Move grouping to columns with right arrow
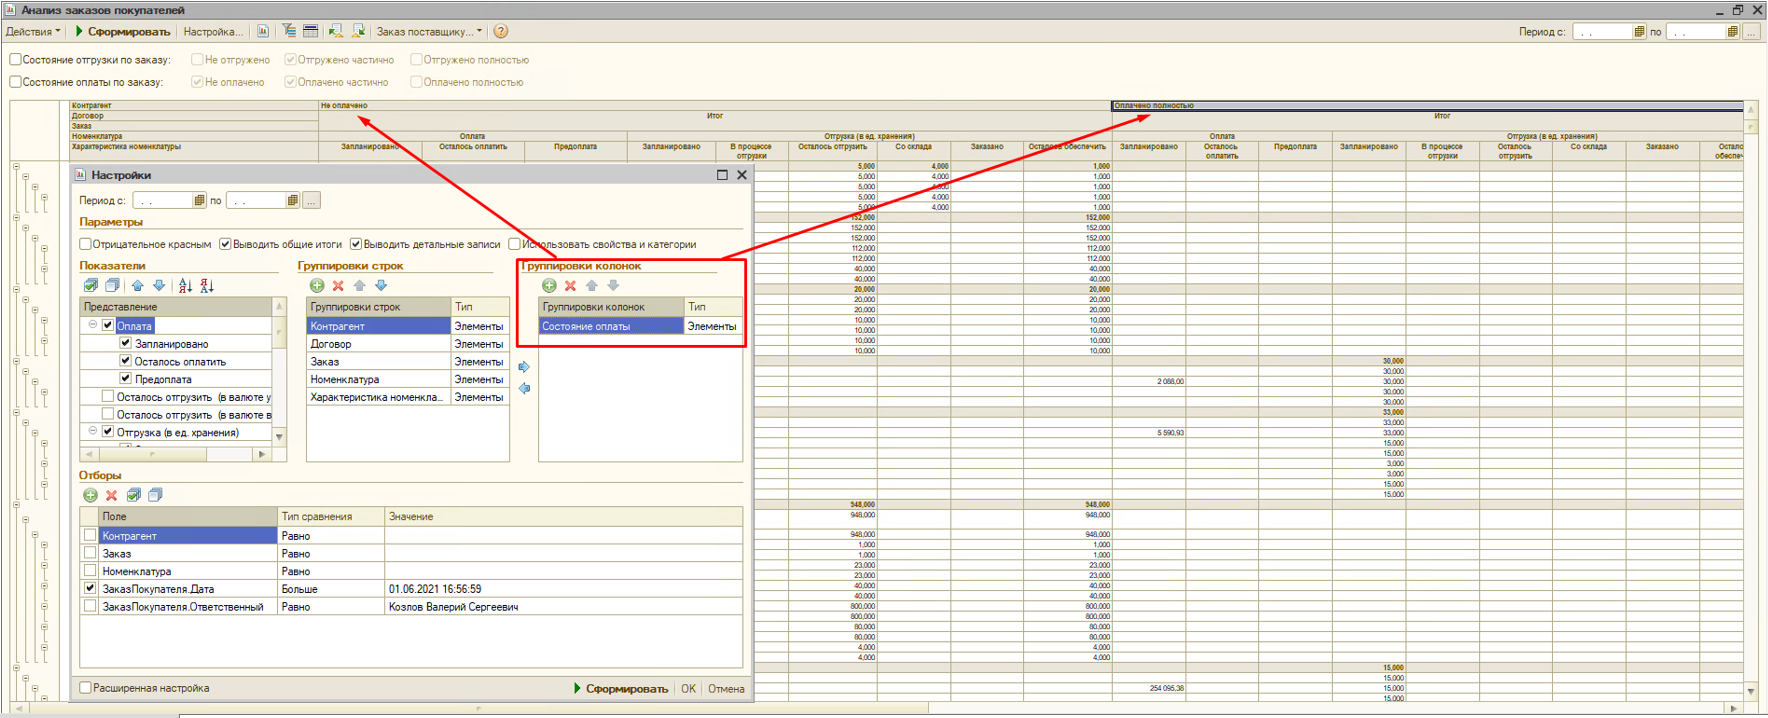Image resolution: width=1768 pixels, height=718 pixels. (524, 367)
